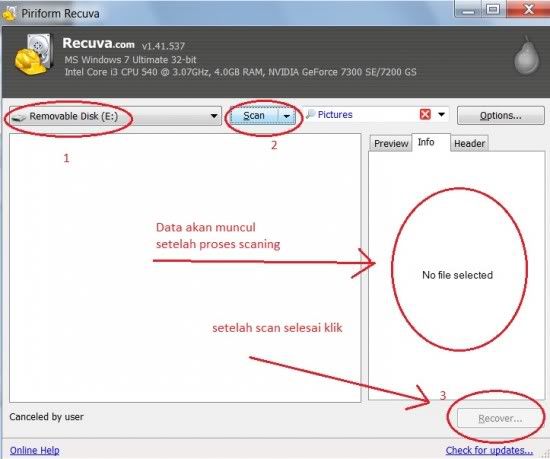Open the Scan button dropdown arrow
Image resolution: width=550 pixels, height=459 pixels.
(287, 116)
